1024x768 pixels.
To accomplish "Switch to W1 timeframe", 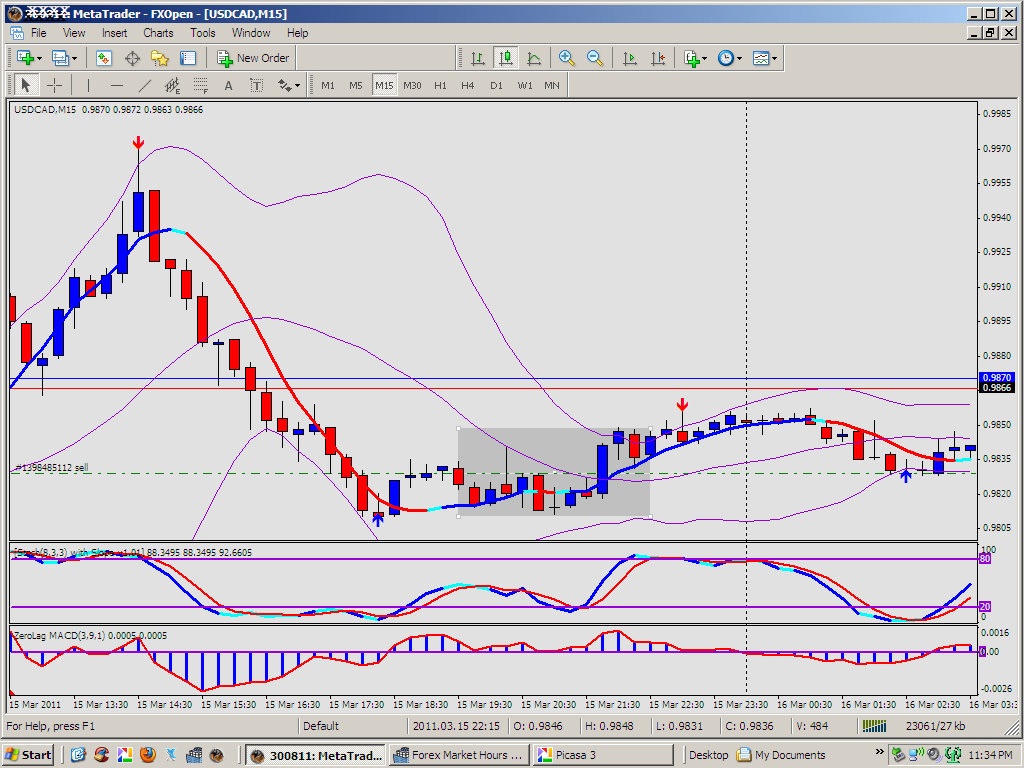I will tap(525, 85).
